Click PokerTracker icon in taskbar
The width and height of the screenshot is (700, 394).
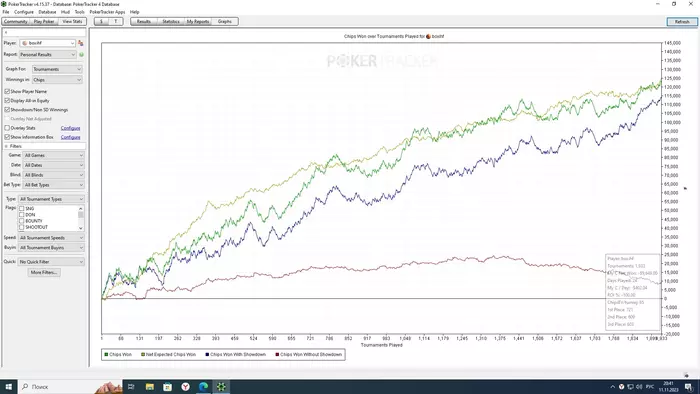(x=221, y=386)
